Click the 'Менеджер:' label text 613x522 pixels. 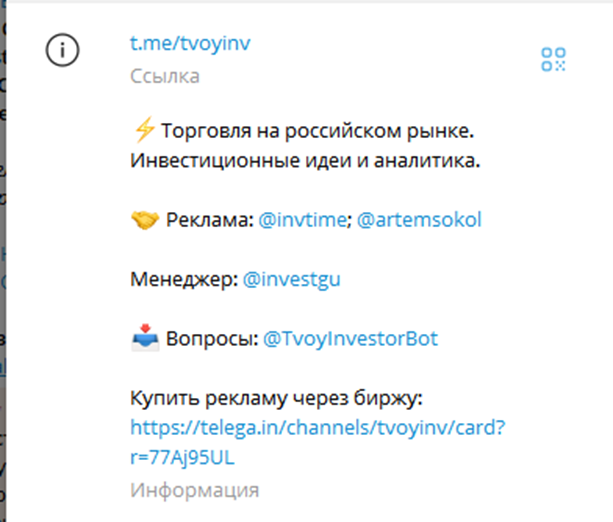[184, 280]
